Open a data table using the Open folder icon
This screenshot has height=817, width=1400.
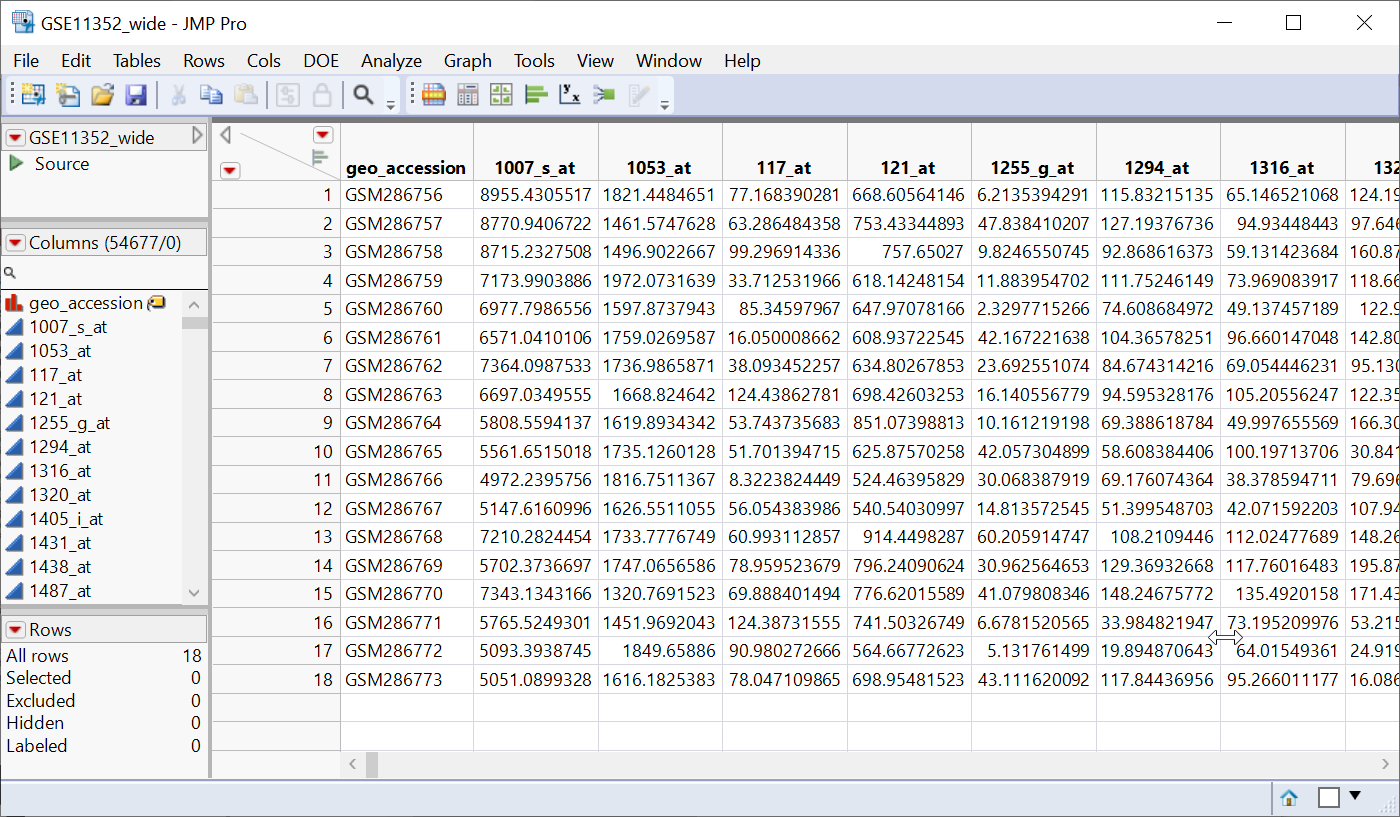(x=102, y=93)
